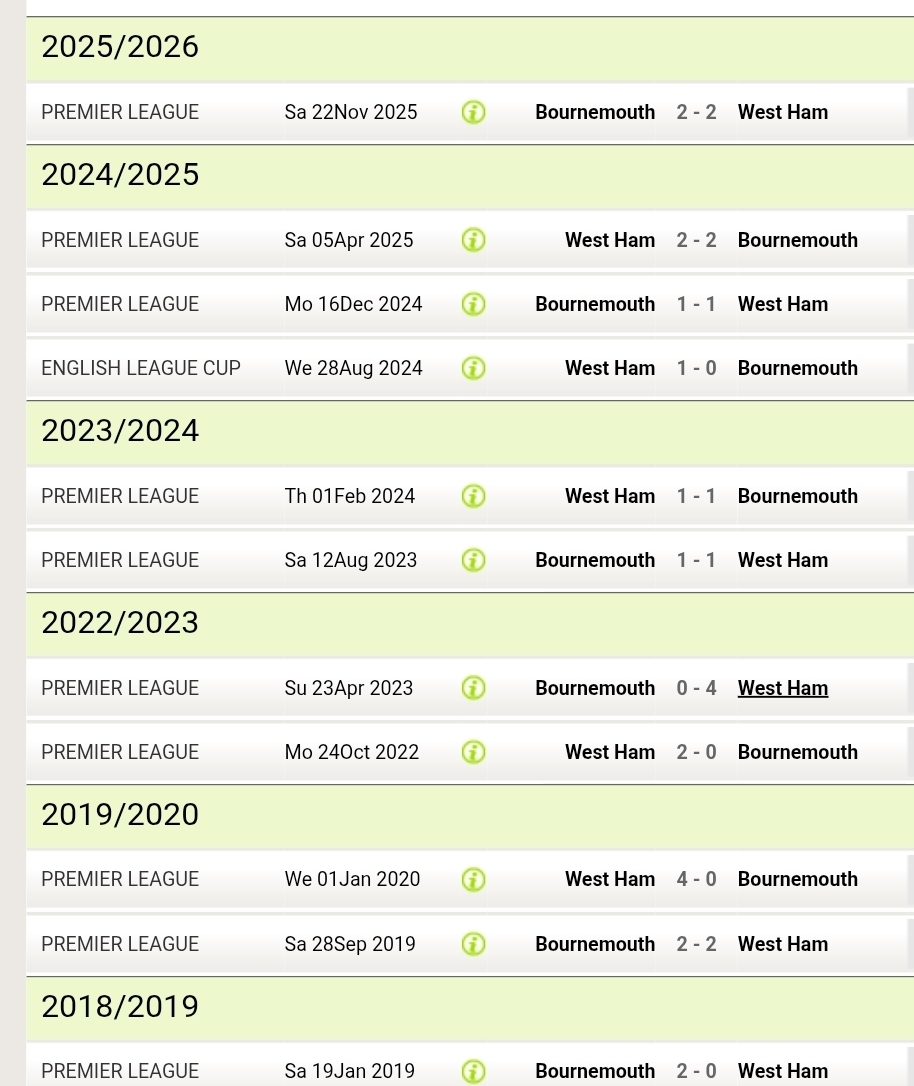This screenshot has width=914, height=1086.
Task: Open info icon for 22 Nov 2025 match
Action: 474,112
